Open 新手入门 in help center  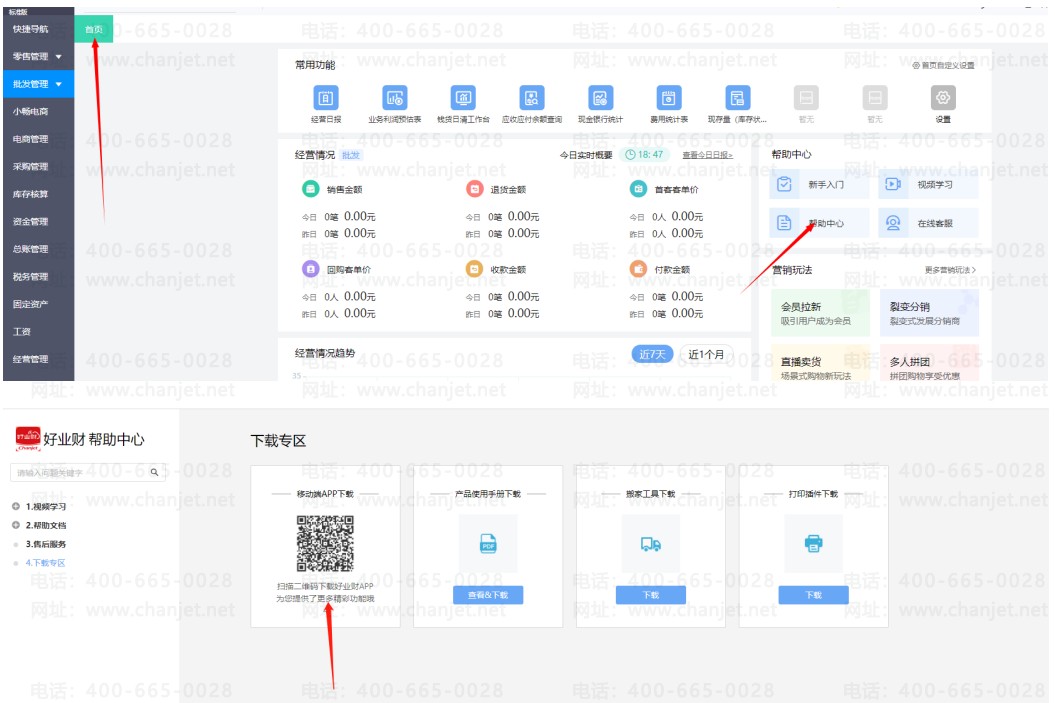click(x=819, y=184)
